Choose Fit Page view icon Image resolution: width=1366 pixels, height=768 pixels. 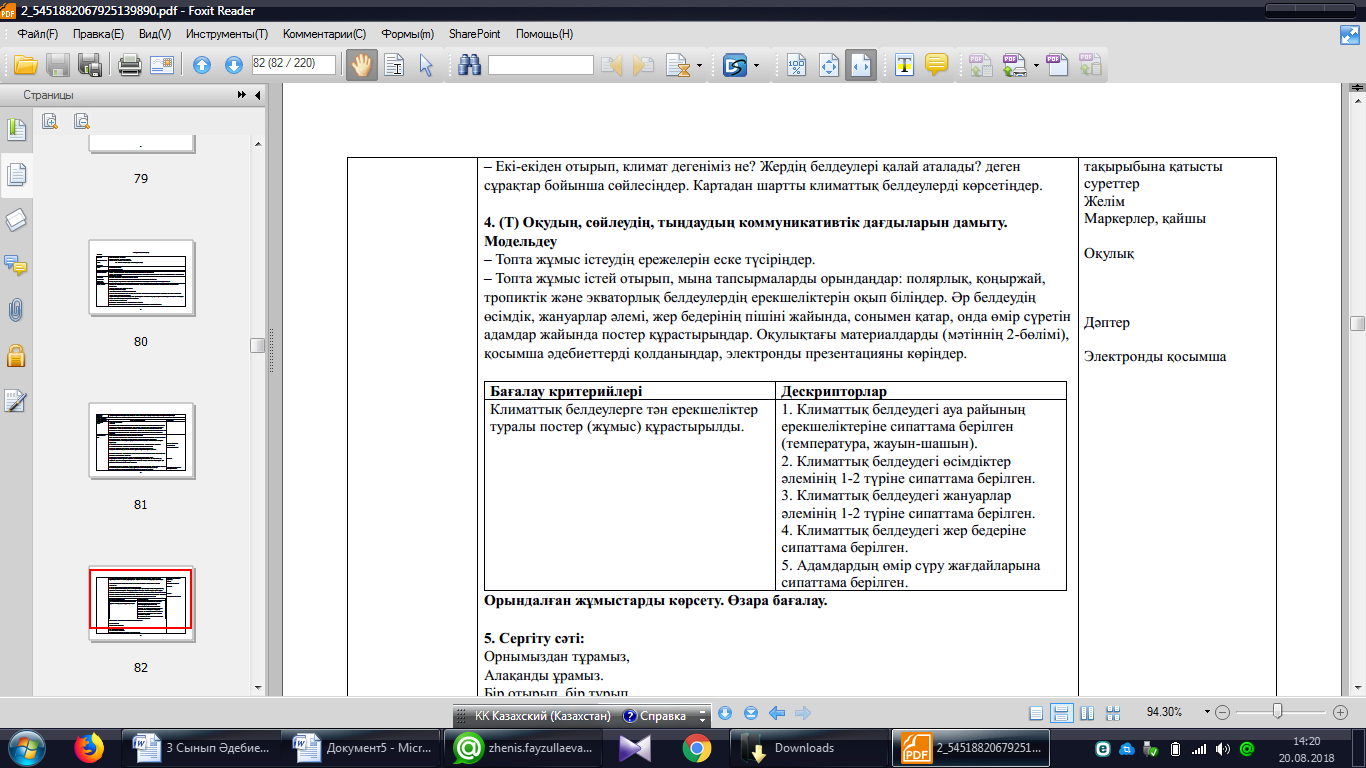point(829,65)
